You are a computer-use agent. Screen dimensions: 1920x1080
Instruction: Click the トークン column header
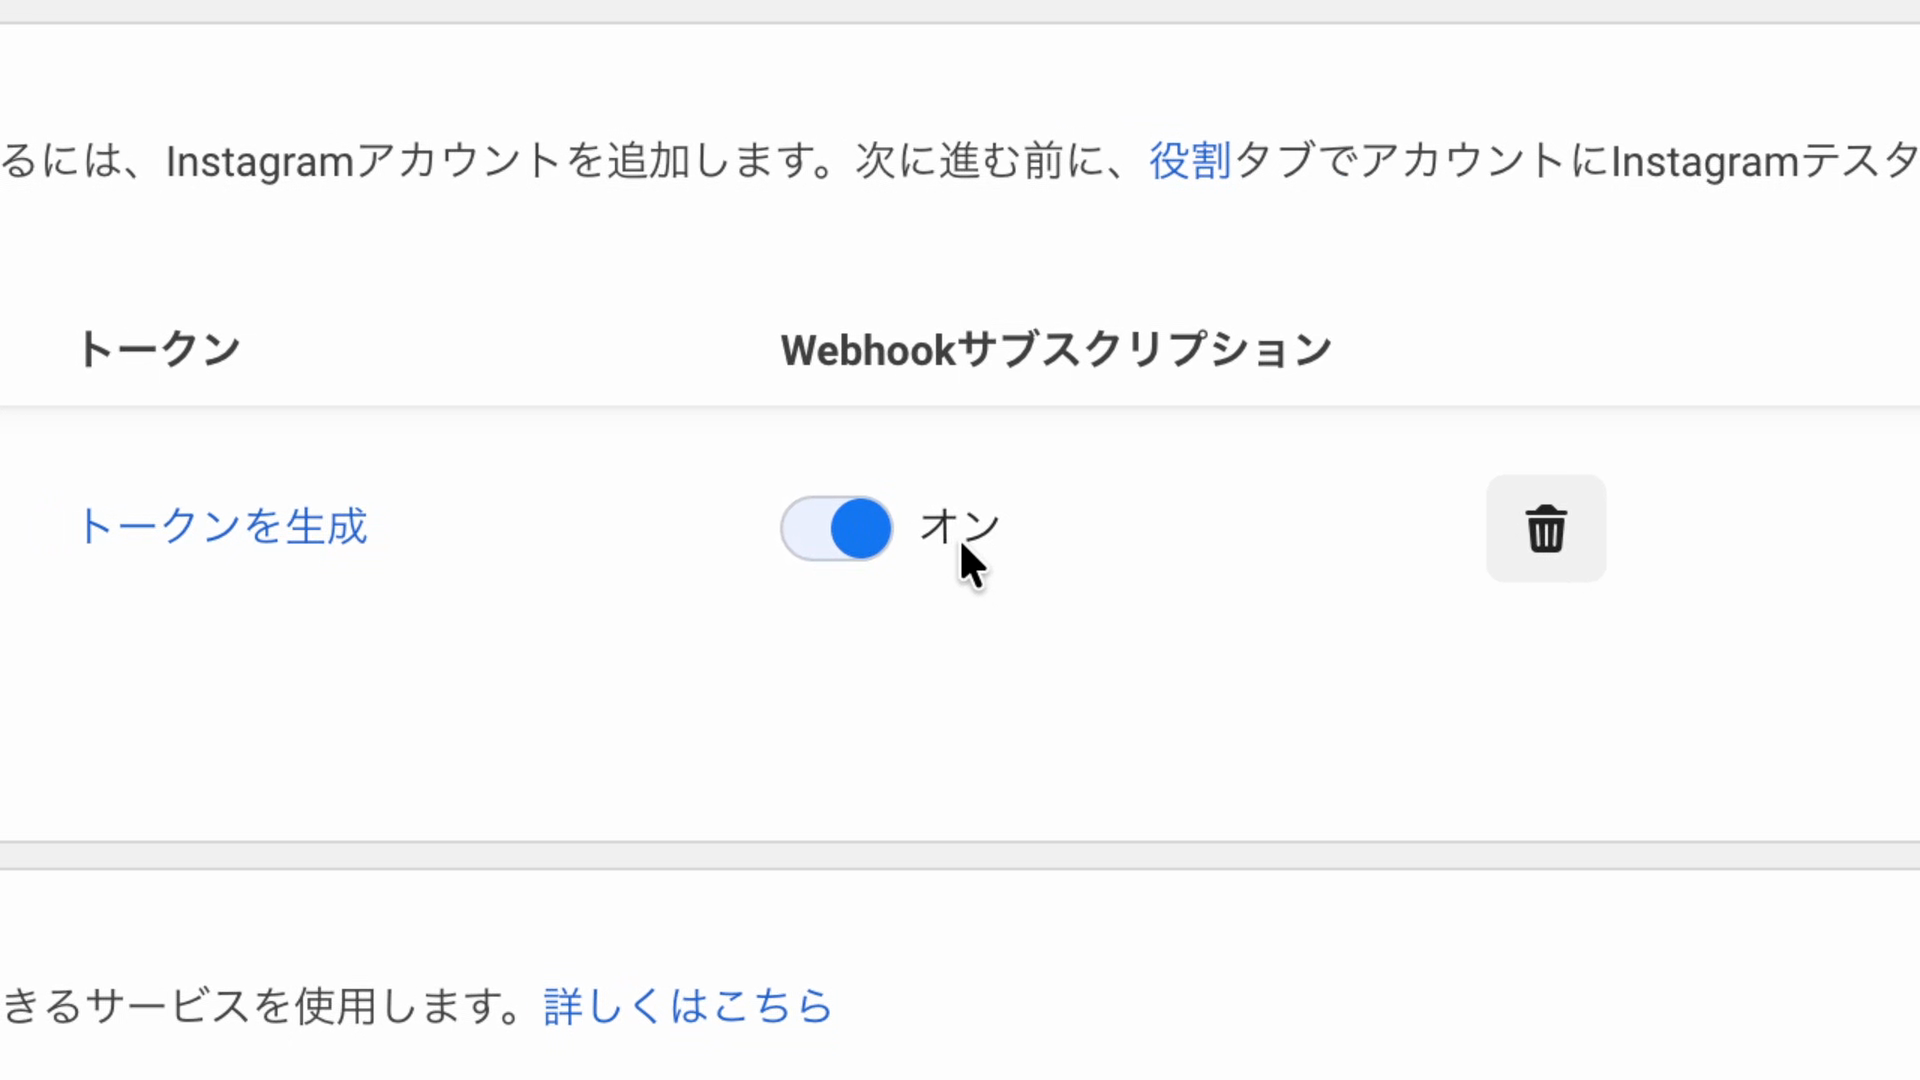[159, 350]
